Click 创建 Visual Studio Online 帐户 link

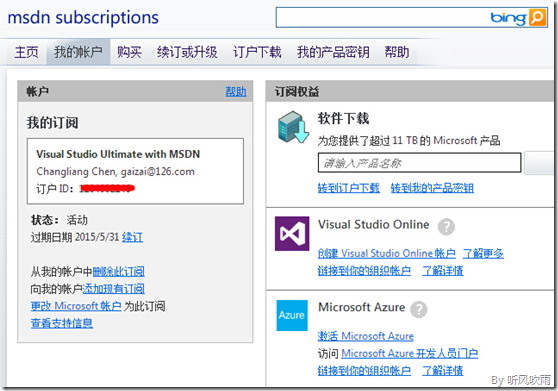[387, 253]
